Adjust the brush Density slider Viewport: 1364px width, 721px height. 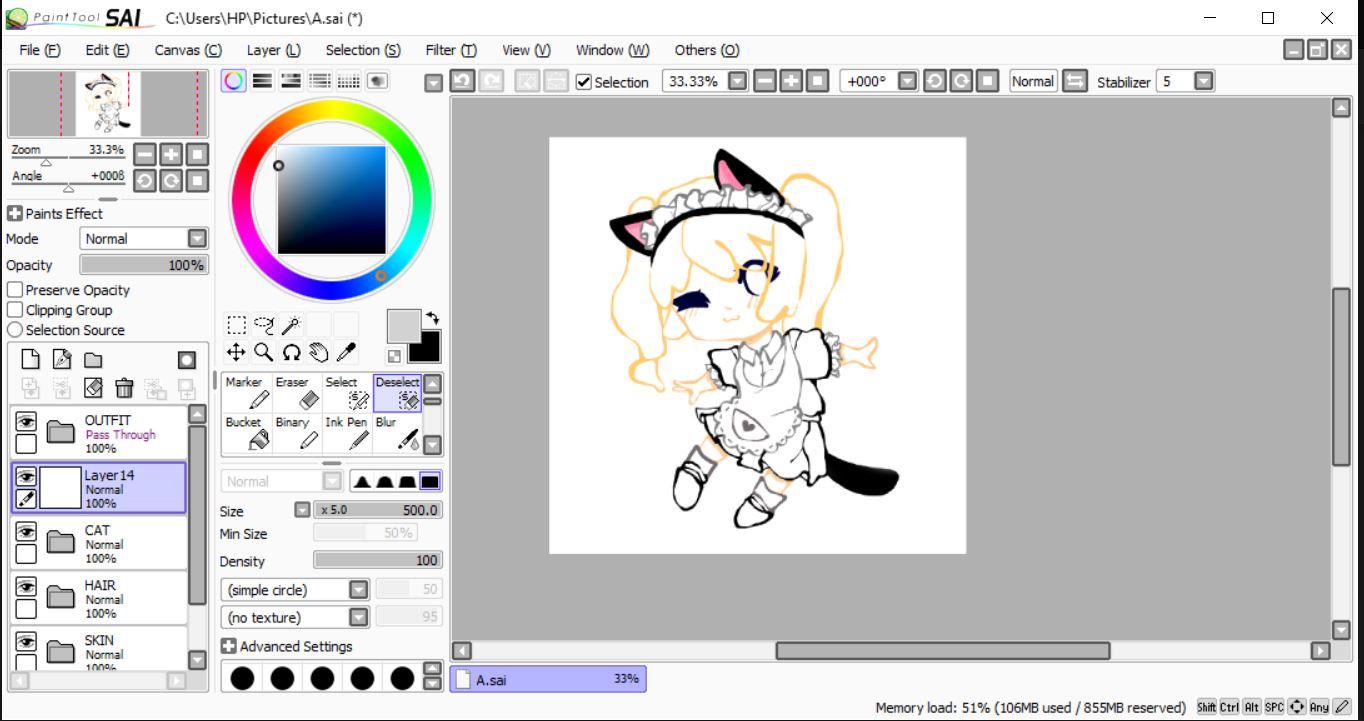[378, 560]
